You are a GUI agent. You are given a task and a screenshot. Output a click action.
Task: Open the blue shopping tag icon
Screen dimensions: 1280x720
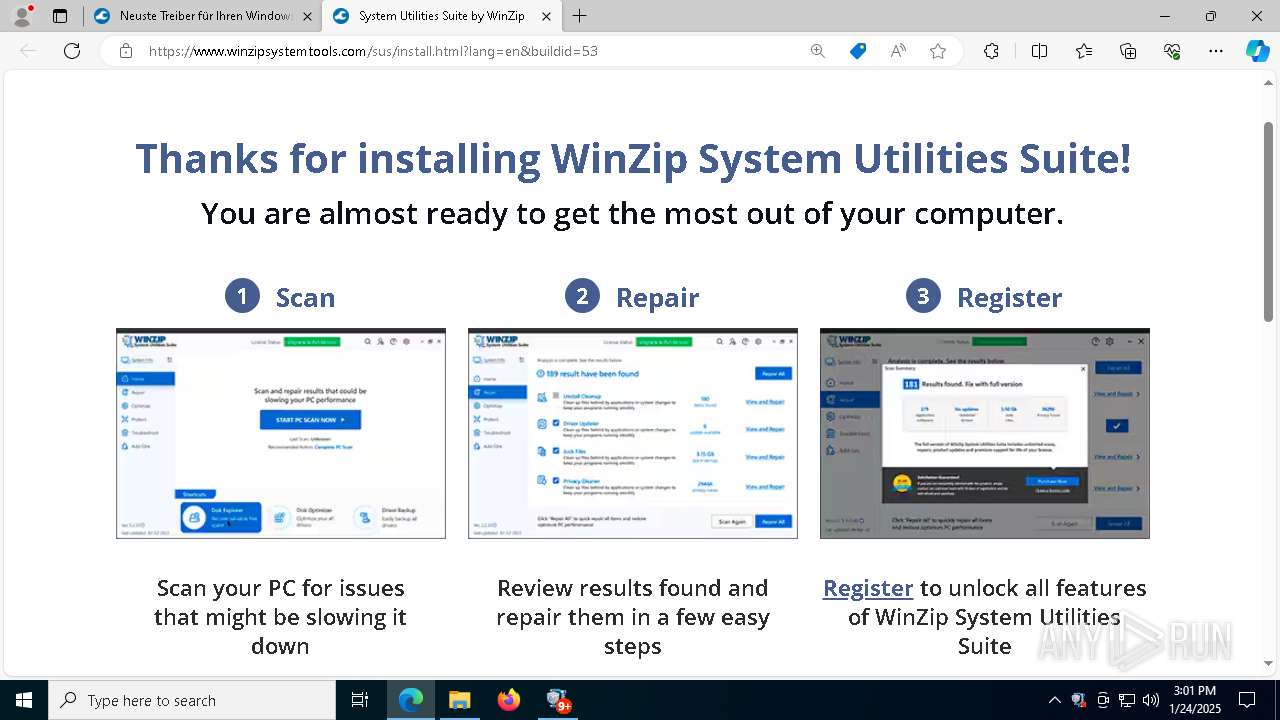coord(858,51)
